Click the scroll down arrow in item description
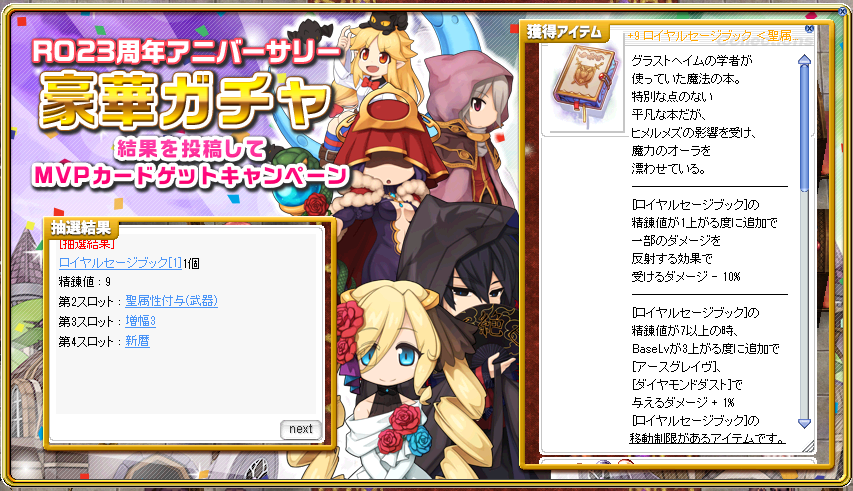The height and width of the screenshot is (491, 853). [804, 422]
